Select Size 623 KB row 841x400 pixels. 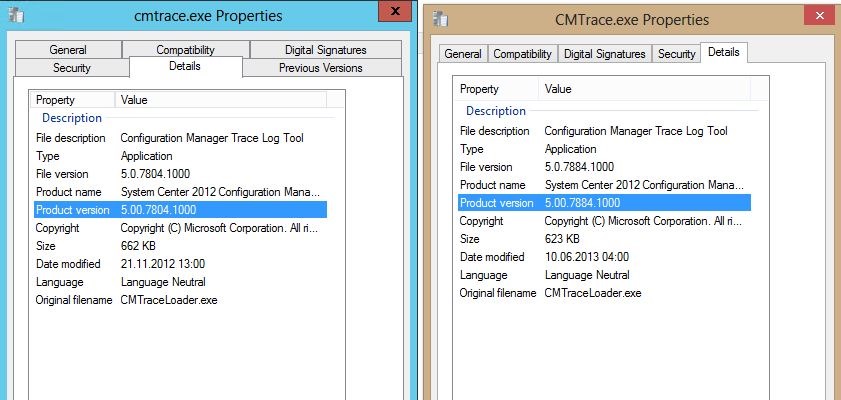pyautogui.click(x=604, y=239)
